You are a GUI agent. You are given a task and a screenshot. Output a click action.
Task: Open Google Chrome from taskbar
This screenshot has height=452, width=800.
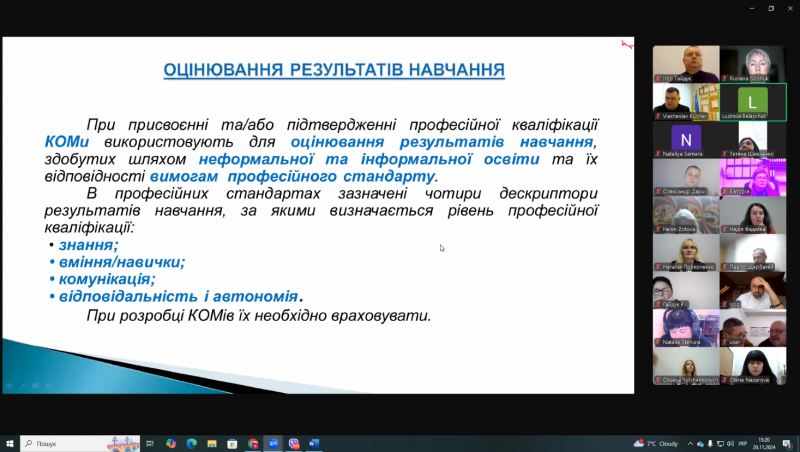pos(252,443)
